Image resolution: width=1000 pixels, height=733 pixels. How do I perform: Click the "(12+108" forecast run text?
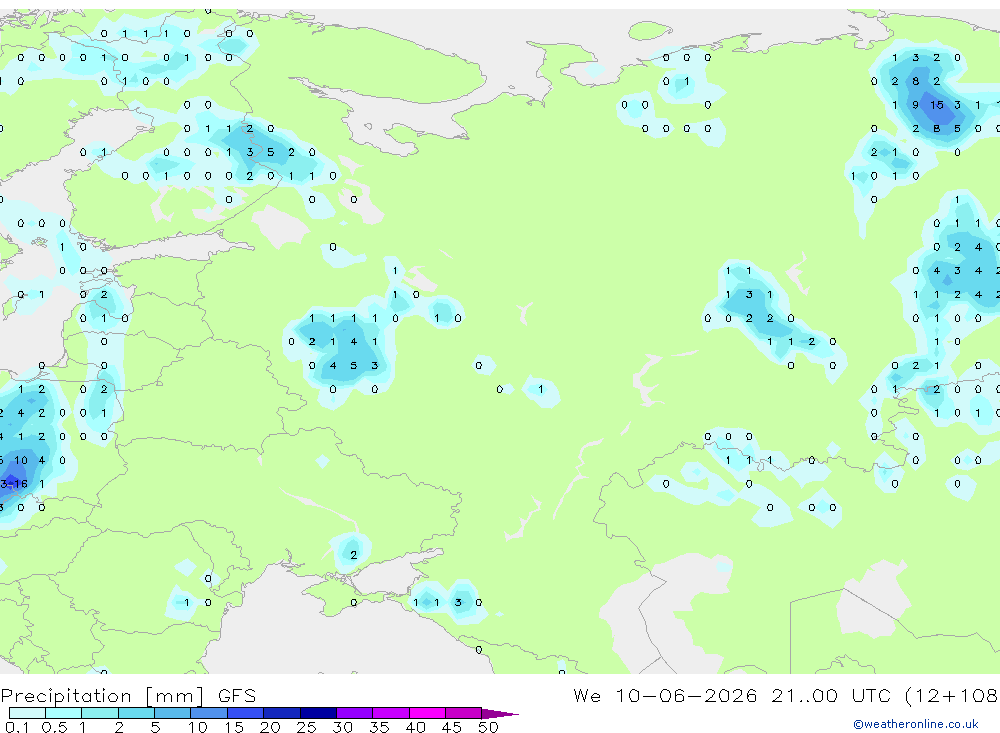point(952,695)
